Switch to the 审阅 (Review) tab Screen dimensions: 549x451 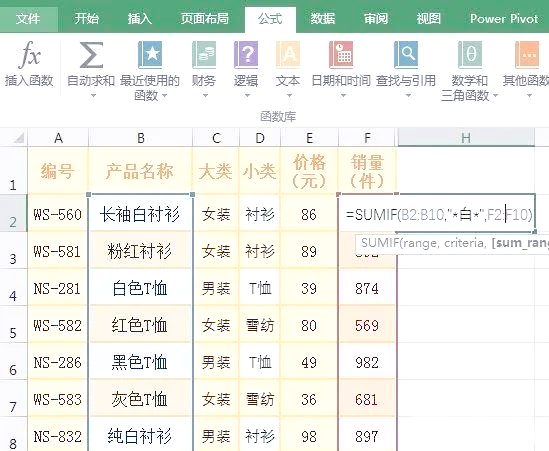tap(376, 19)
